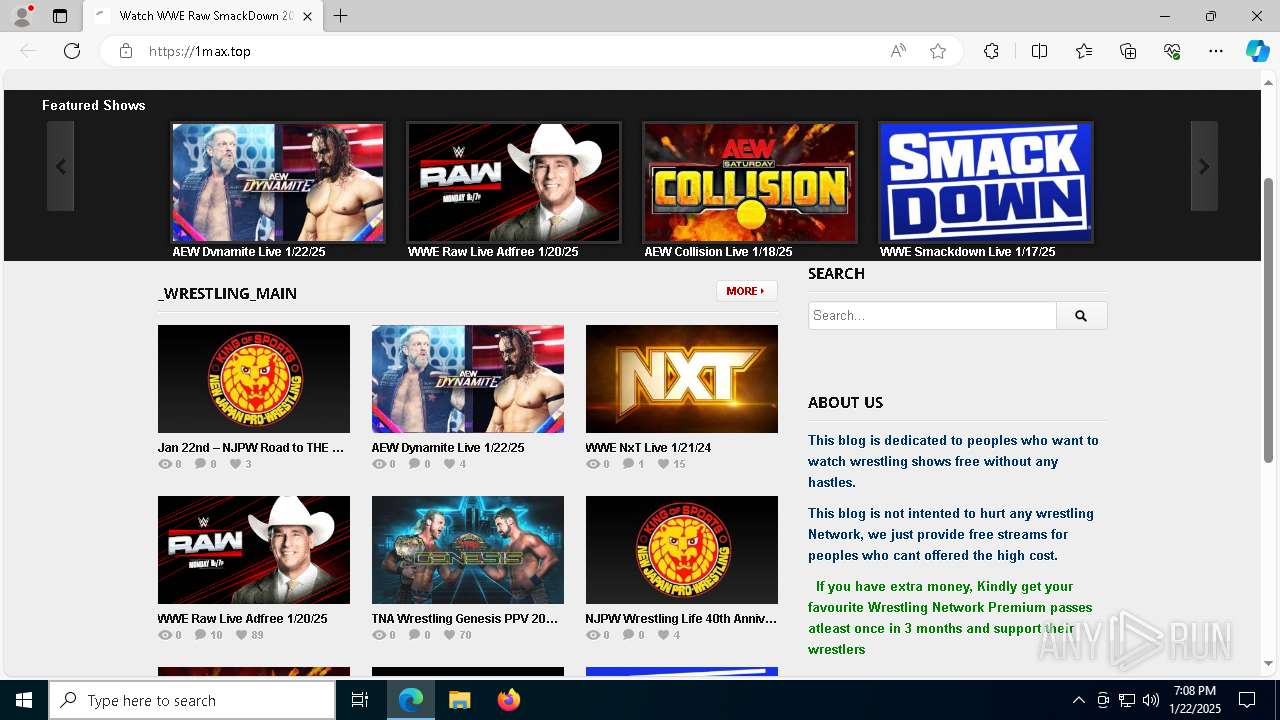Open TNA Genesis PPV thumbnail
The image size is (1280, 720).
(468, 550)
